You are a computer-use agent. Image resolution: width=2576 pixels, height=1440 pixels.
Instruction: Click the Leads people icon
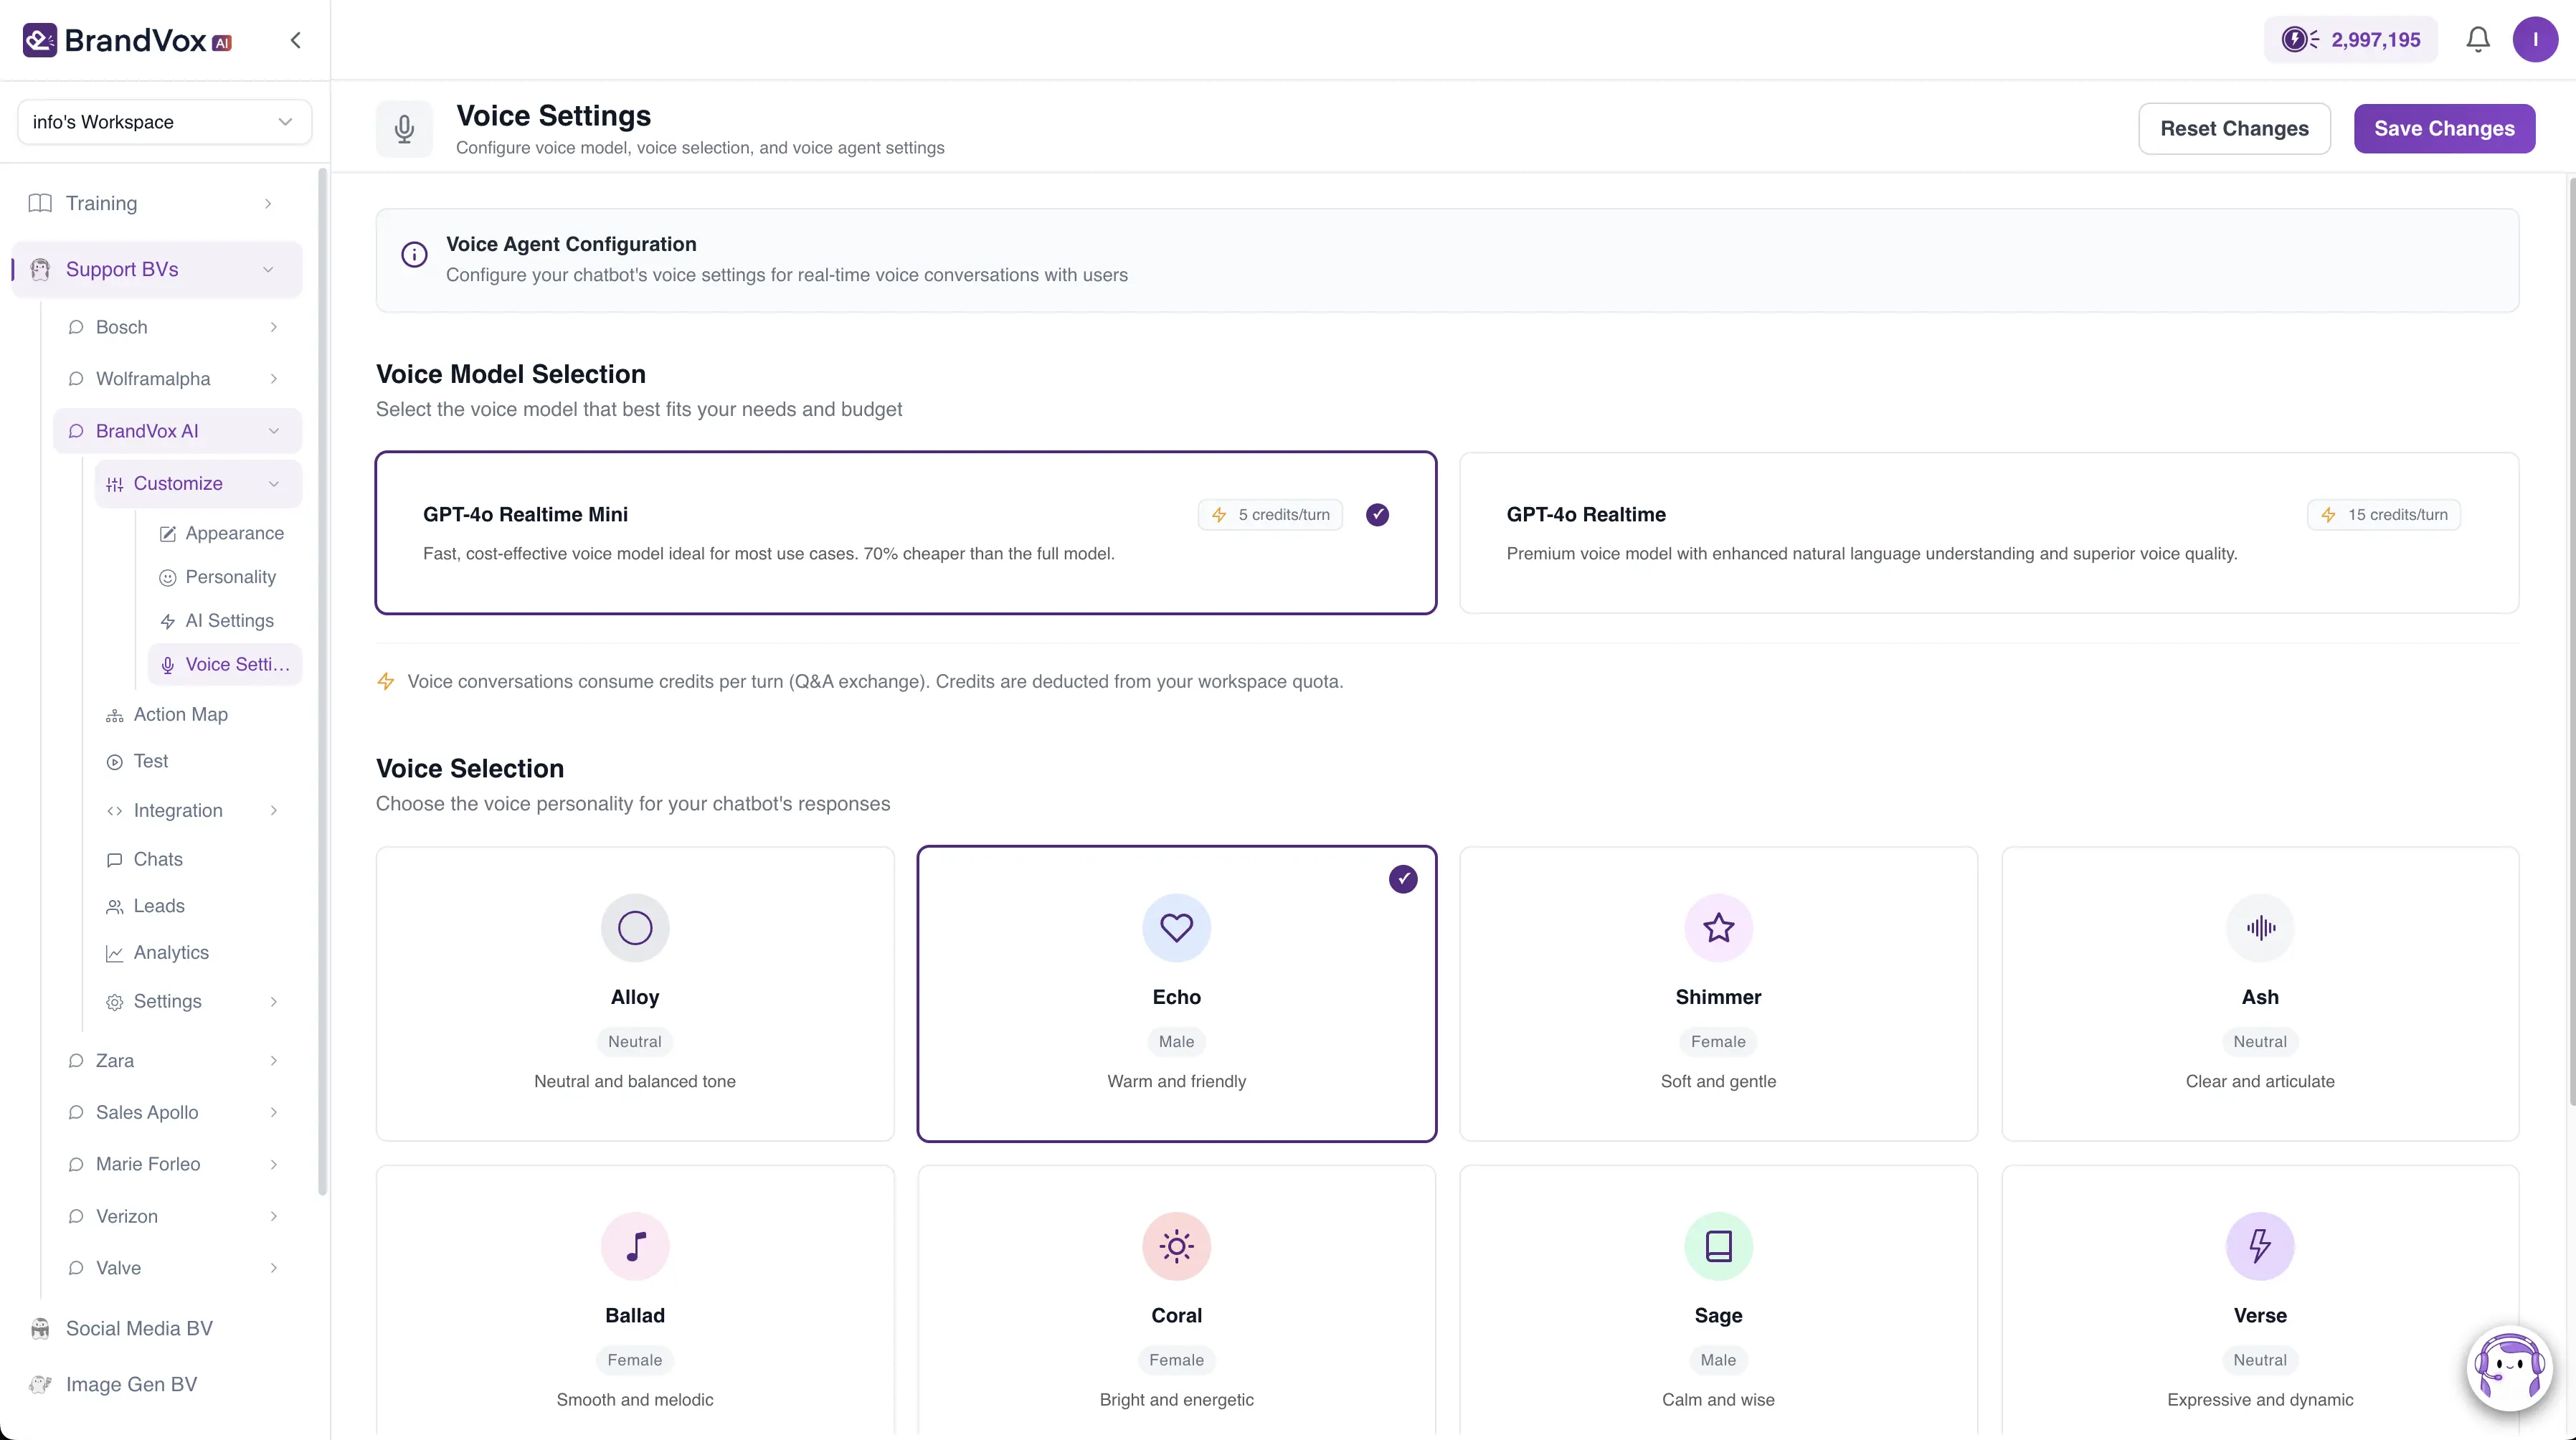pyautogui.click(x=115, y=907)
